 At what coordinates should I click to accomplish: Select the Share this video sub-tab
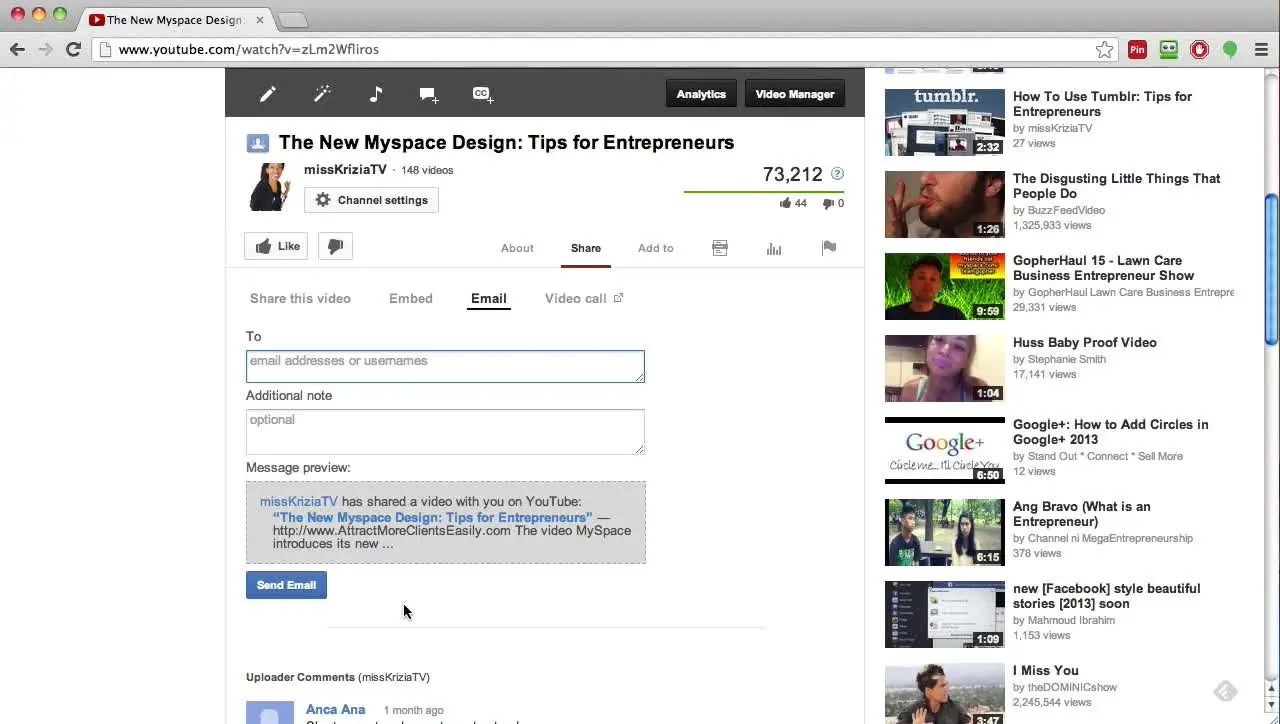pos(300,298)
